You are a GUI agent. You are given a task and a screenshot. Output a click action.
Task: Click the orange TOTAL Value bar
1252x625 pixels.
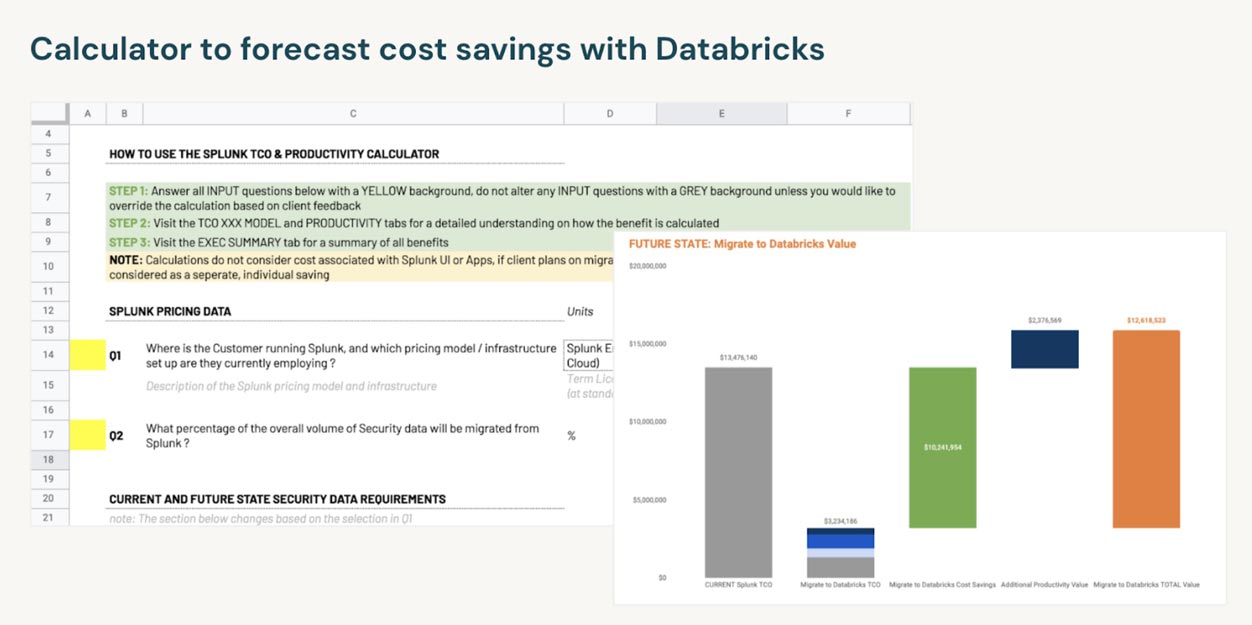pos(1146,429)
